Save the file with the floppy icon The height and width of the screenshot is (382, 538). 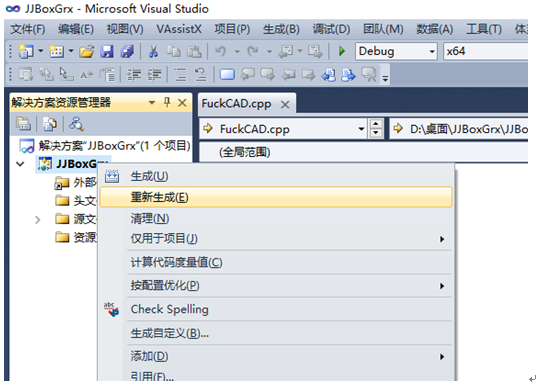coord(107,51)
